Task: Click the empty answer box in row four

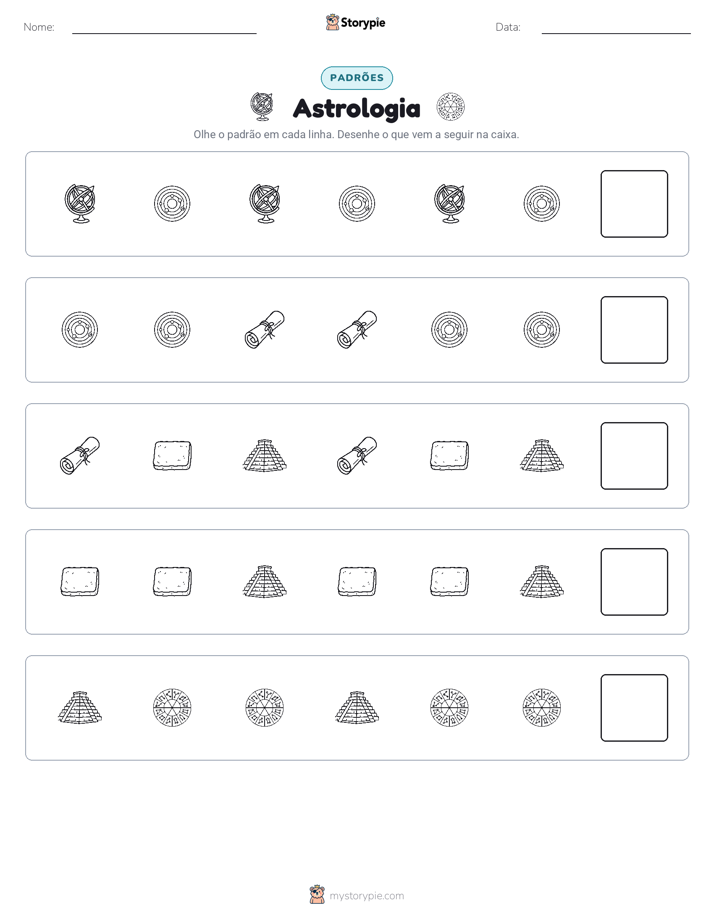Action: point(634,582)
